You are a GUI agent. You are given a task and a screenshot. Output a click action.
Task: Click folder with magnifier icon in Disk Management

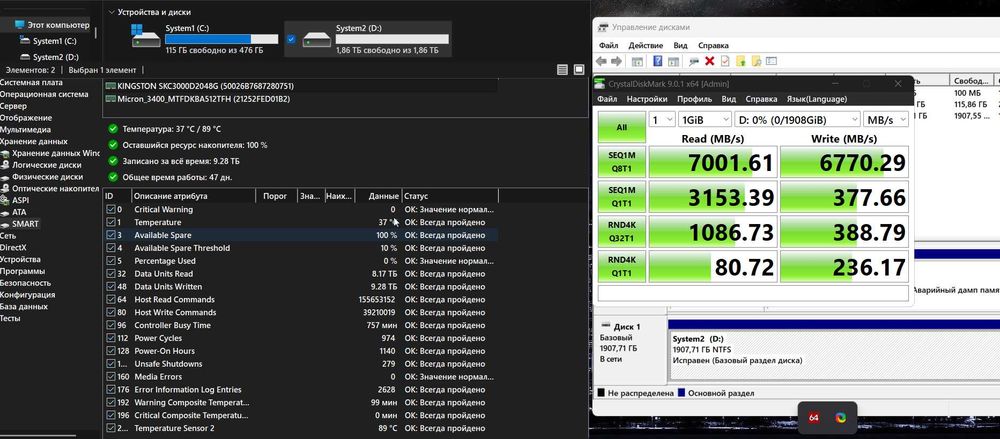click(756, 61)
